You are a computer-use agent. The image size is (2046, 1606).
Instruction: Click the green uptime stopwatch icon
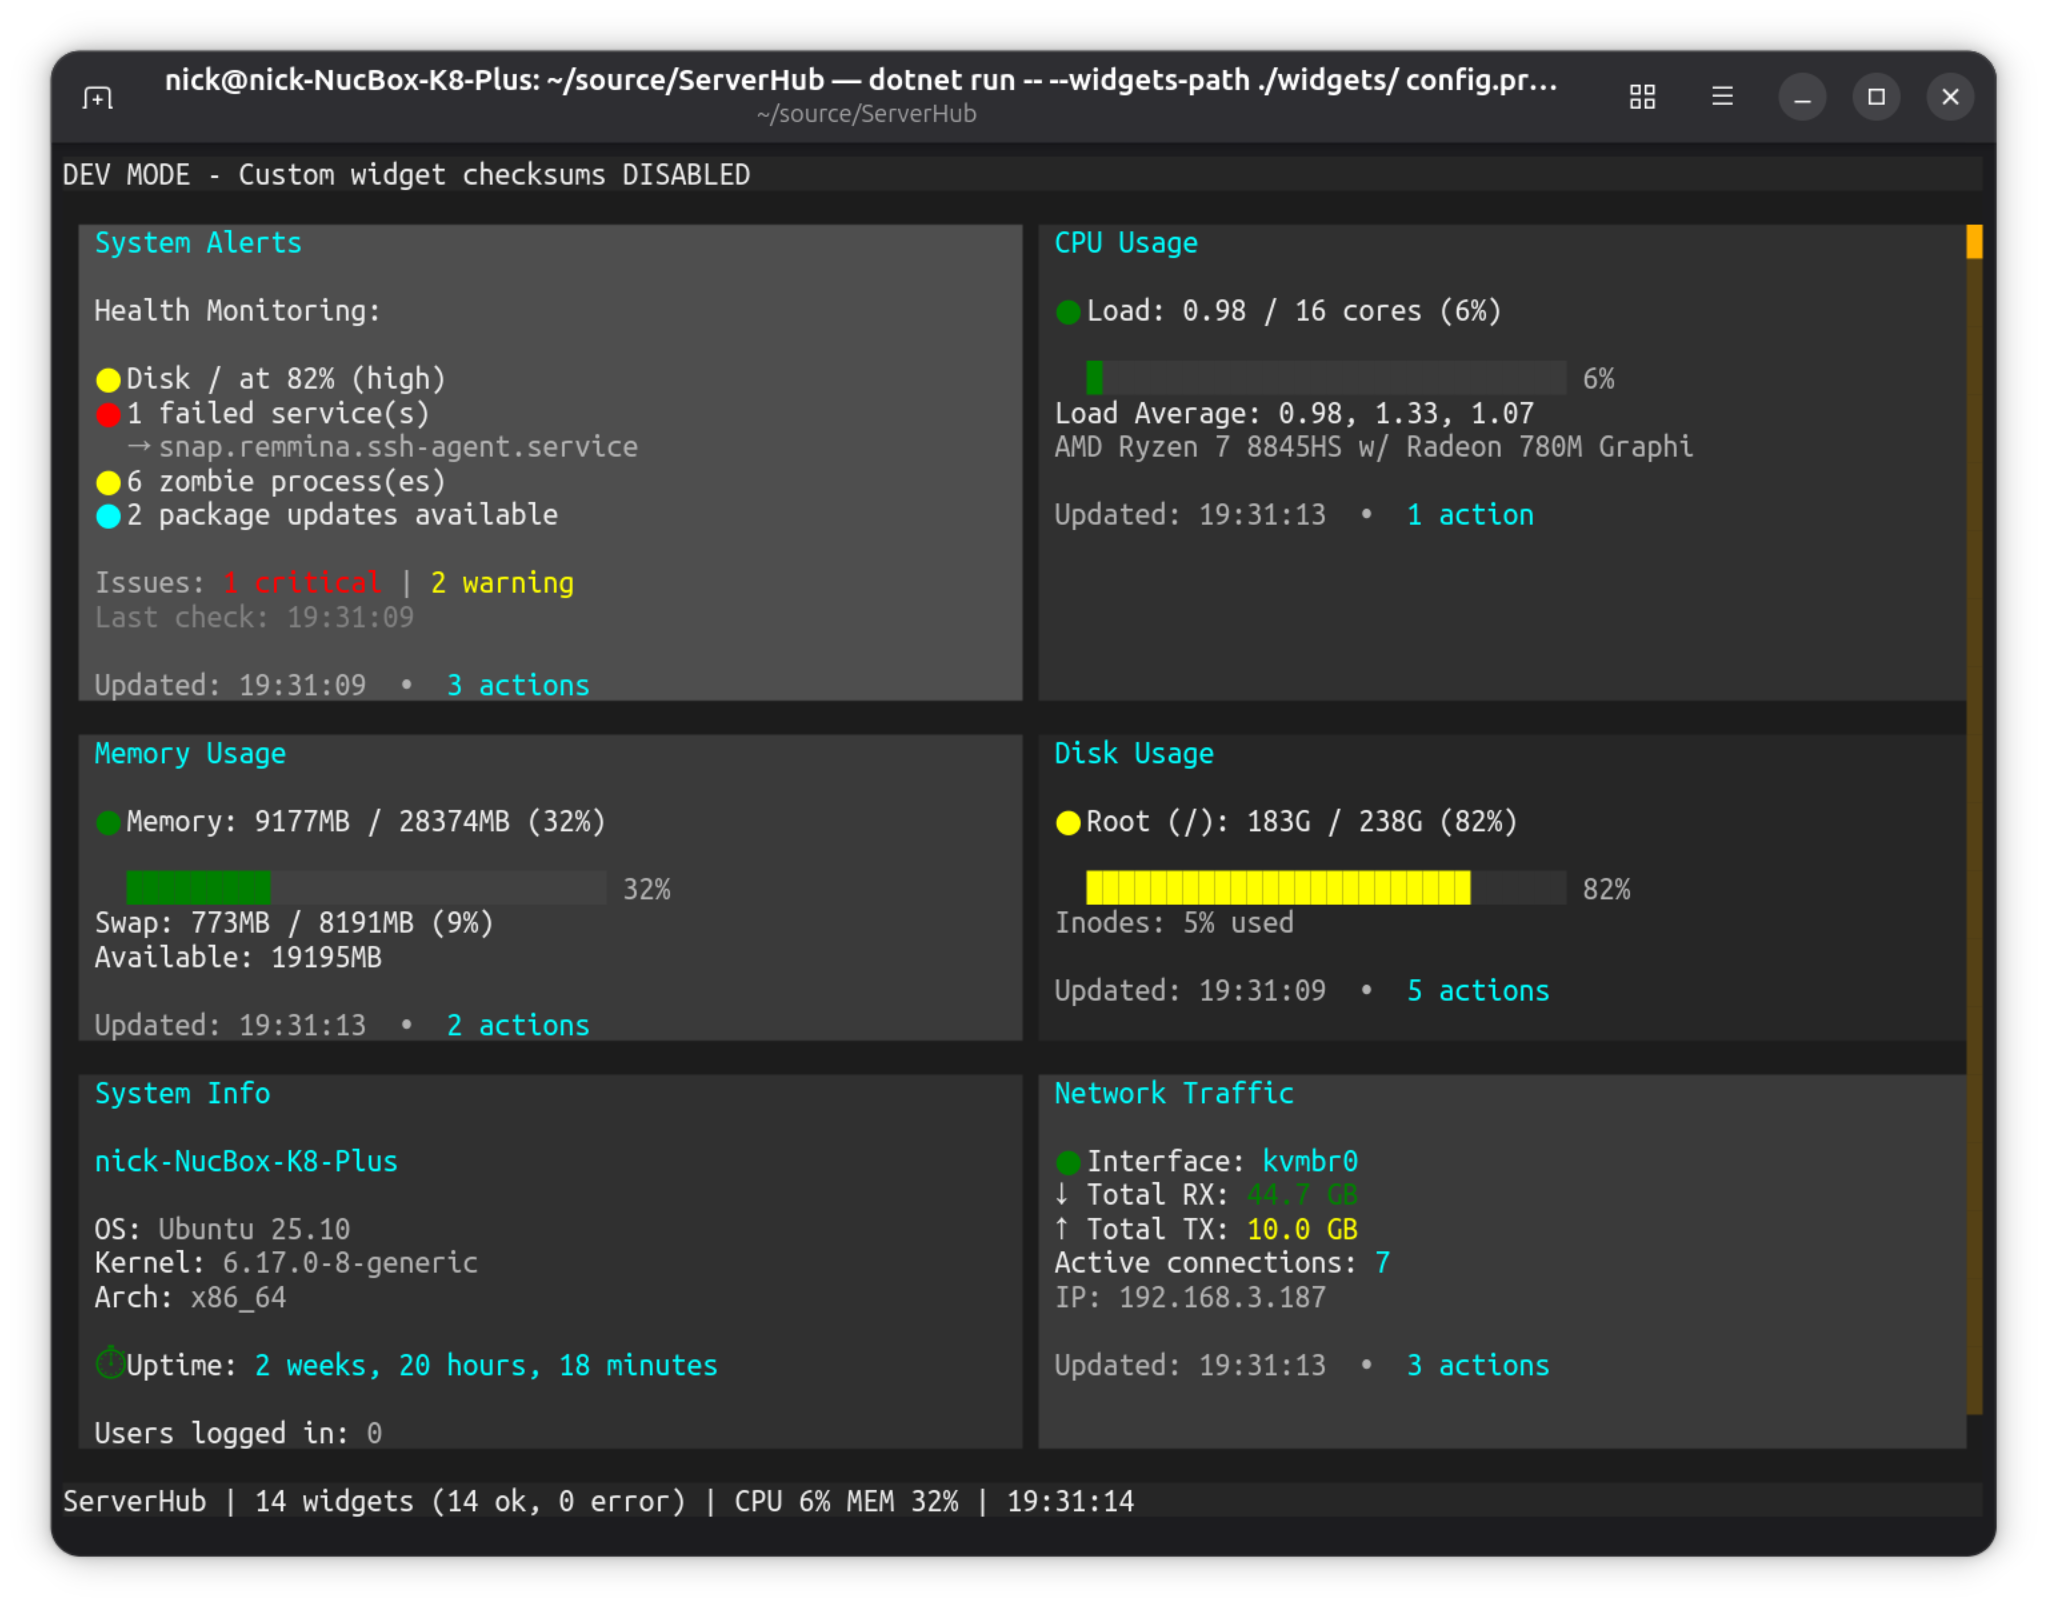[x=110, y=1364]
